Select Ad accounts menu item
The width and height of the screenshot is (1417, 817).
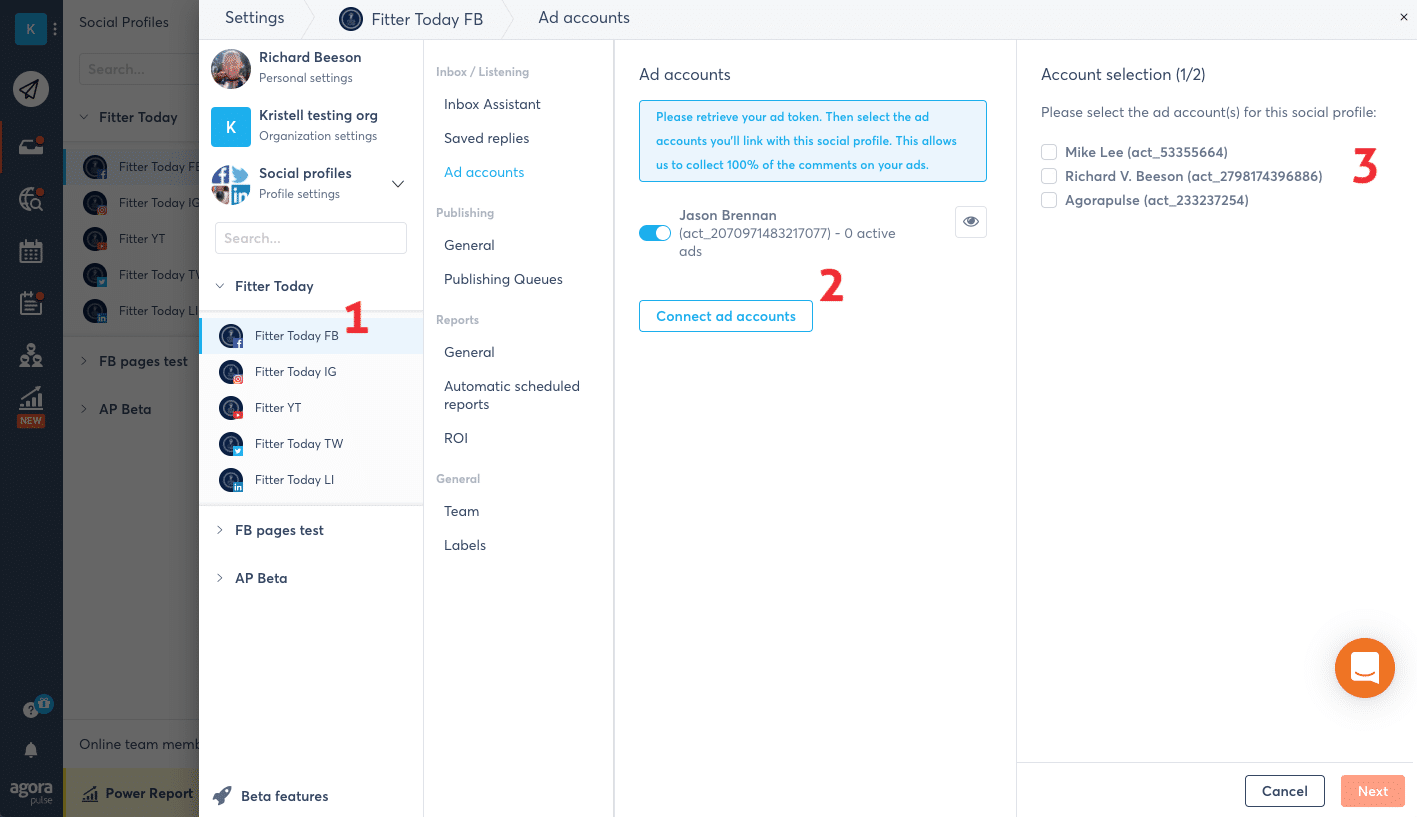click(x=484, y=172)
